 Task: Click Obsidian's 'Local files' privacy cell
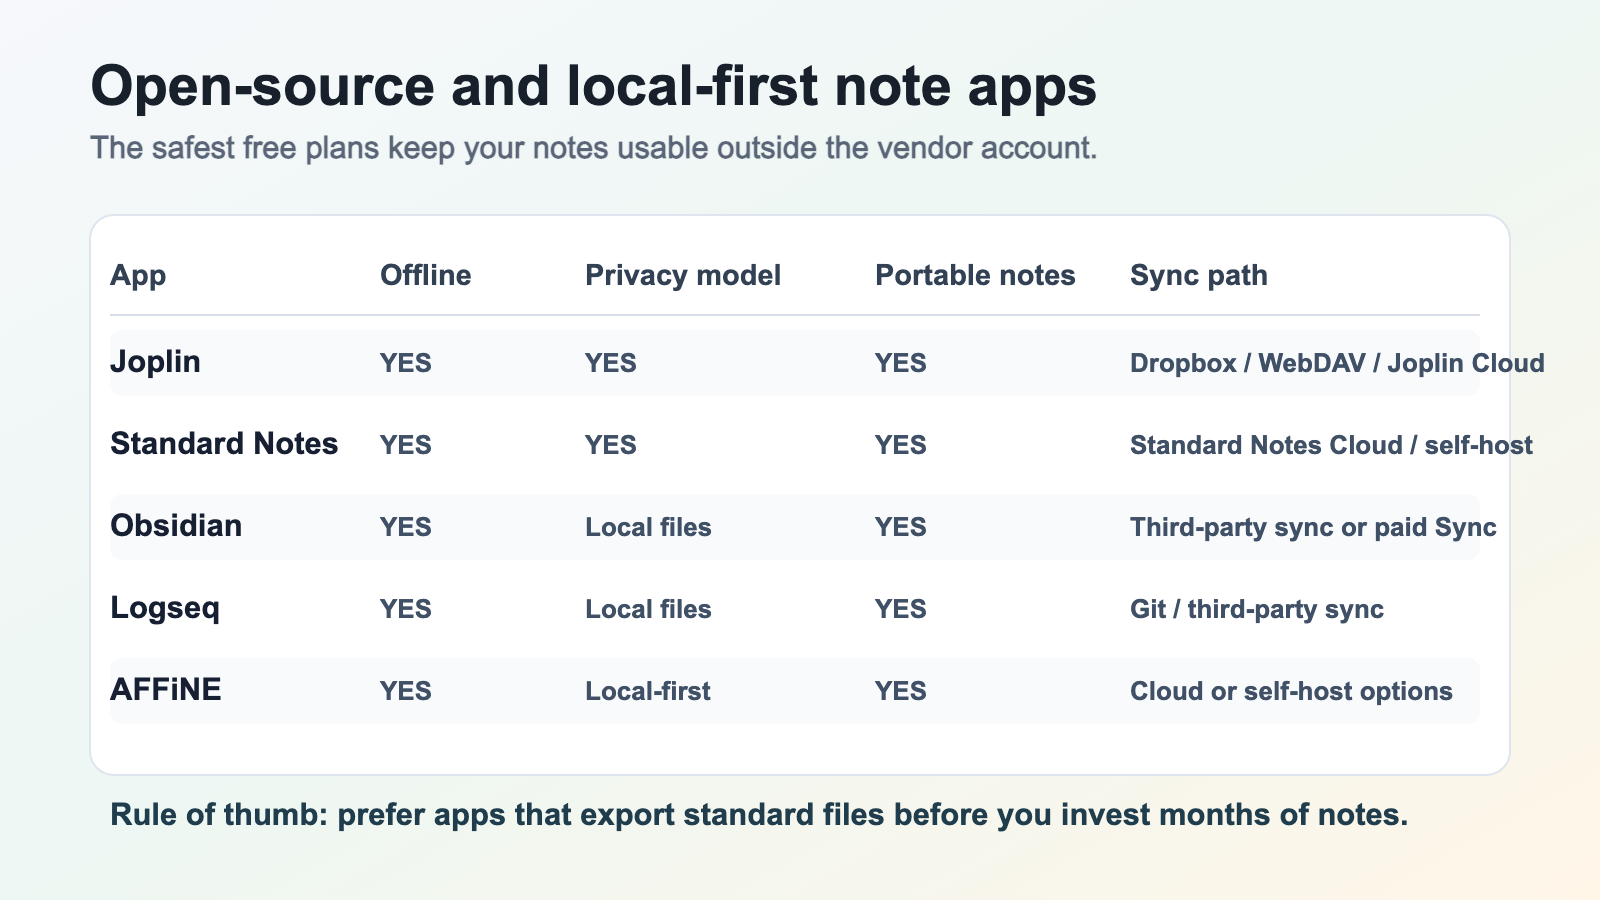tap(648, 527)
